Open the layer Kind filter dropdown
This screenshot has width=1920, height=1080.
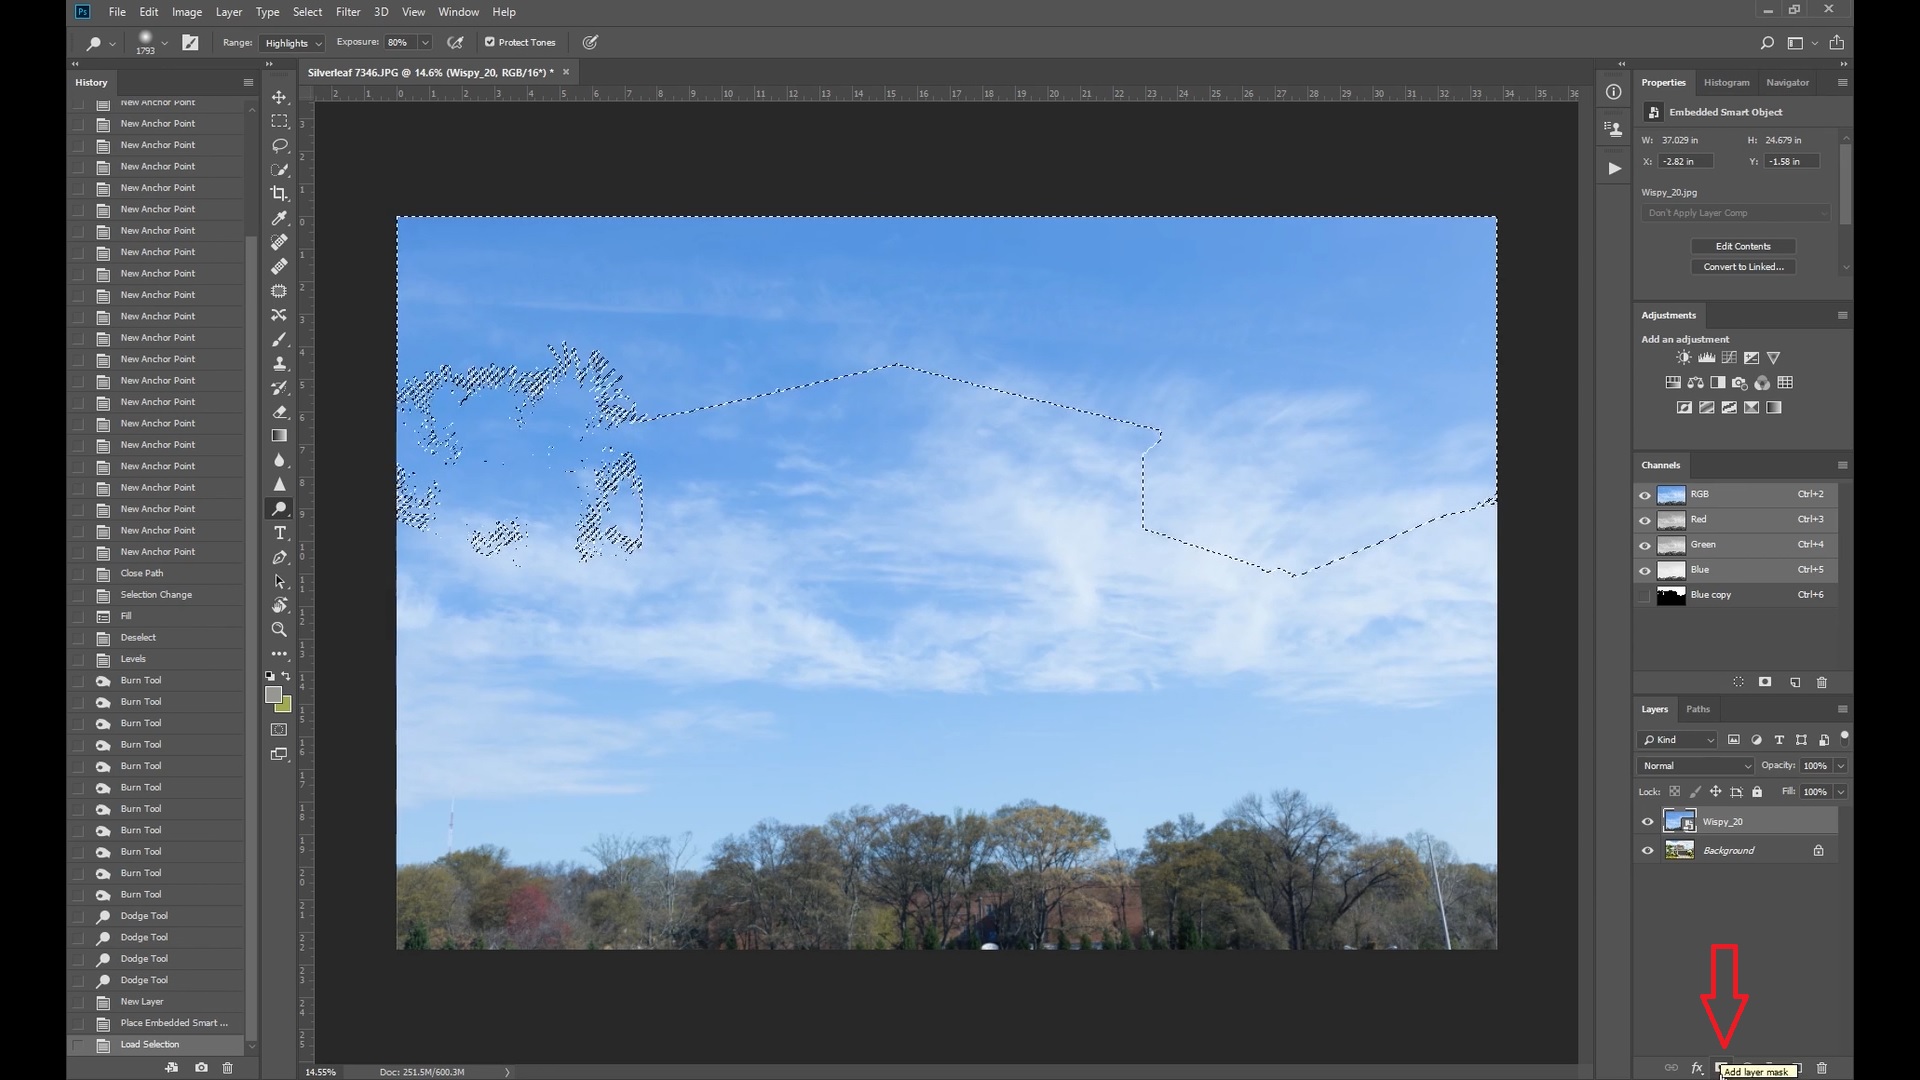(x=1678, y=740)
